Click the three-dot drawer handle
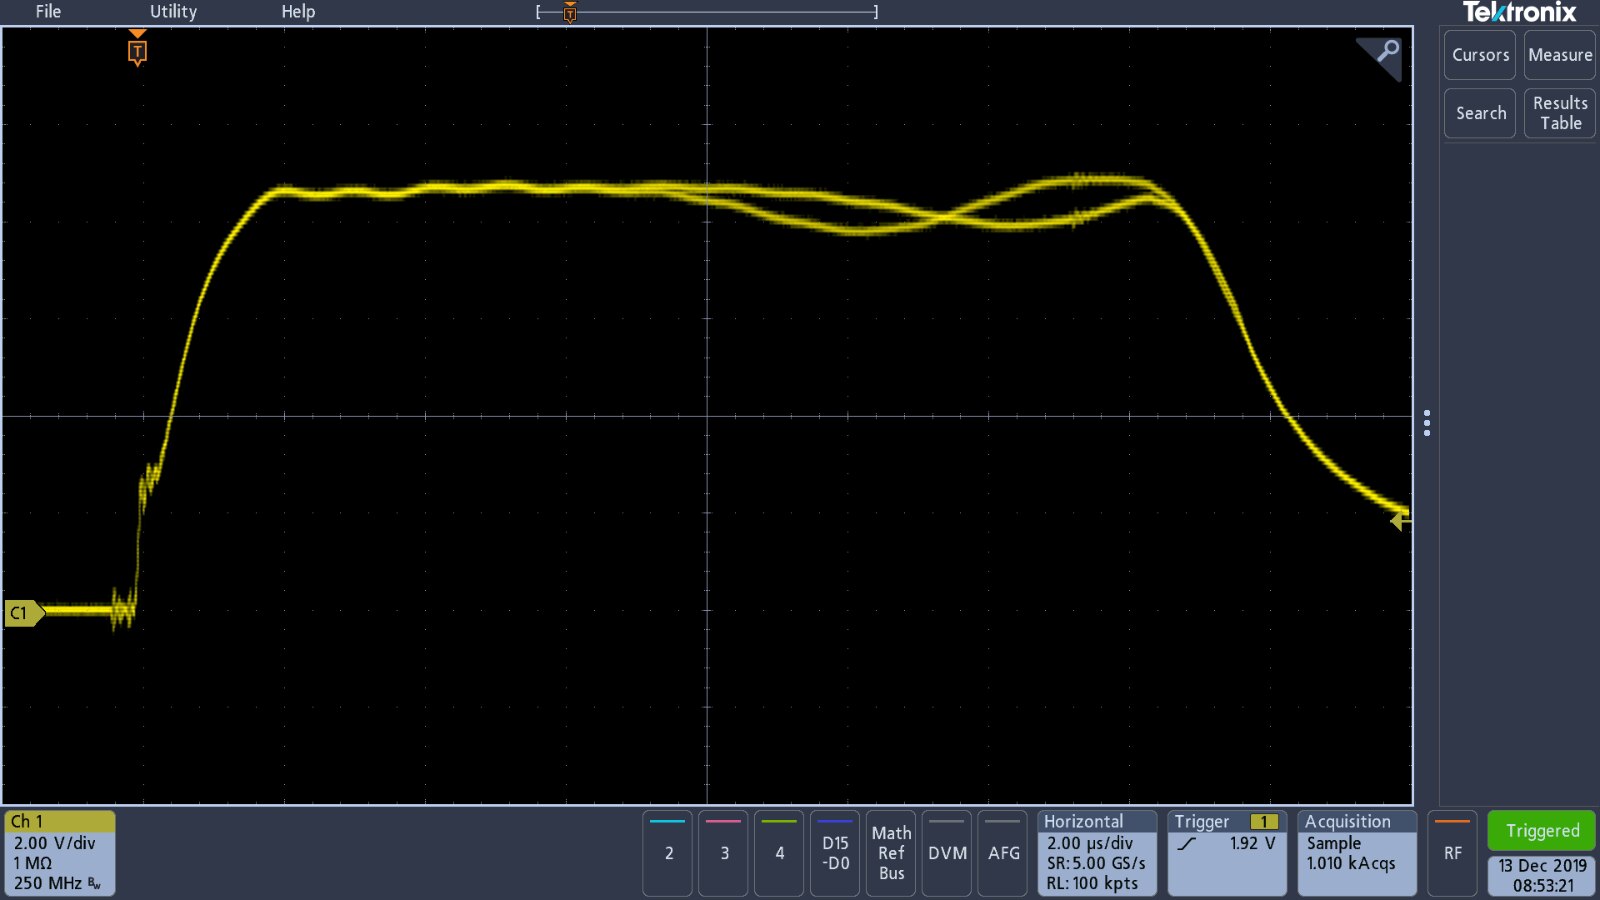1600x900 pixels. (x=1427, y=423)
